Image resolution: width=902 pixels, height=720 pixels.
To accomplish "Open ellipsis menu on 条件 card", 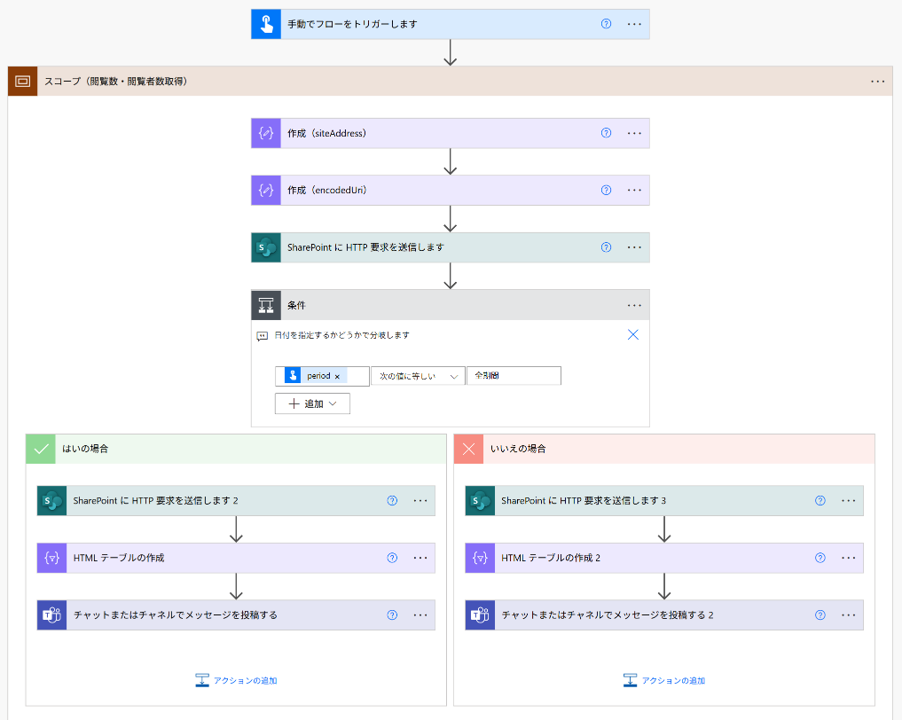I will coord(634,305).
